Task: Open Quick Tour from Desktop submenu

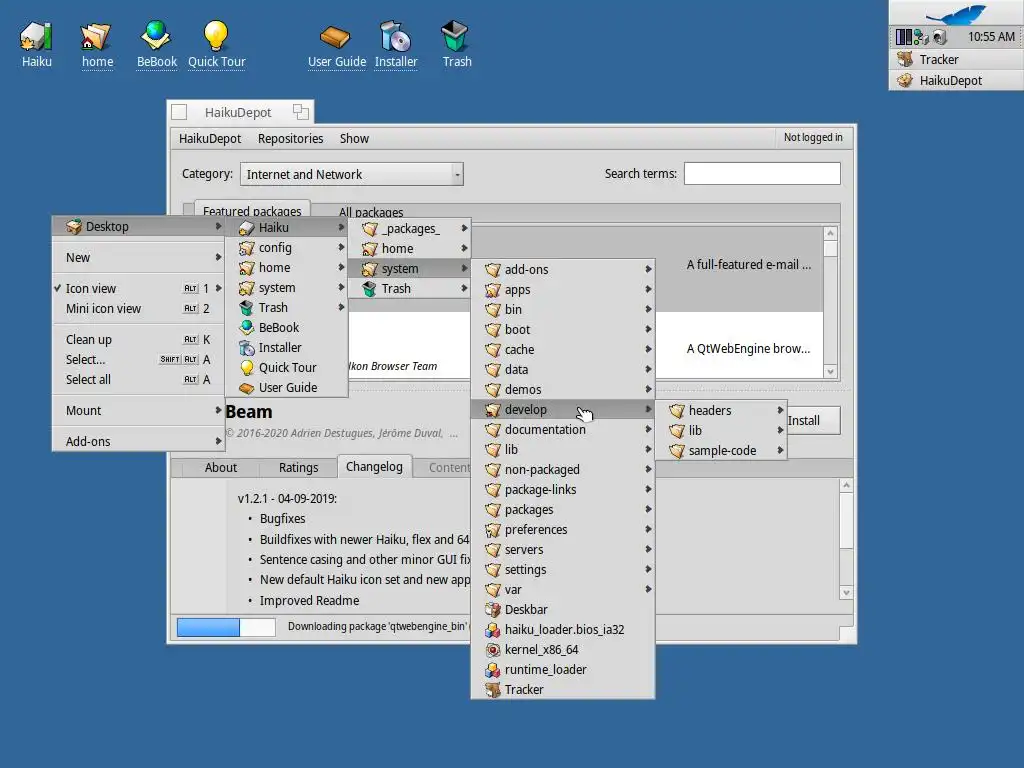Action: point(286,368)
